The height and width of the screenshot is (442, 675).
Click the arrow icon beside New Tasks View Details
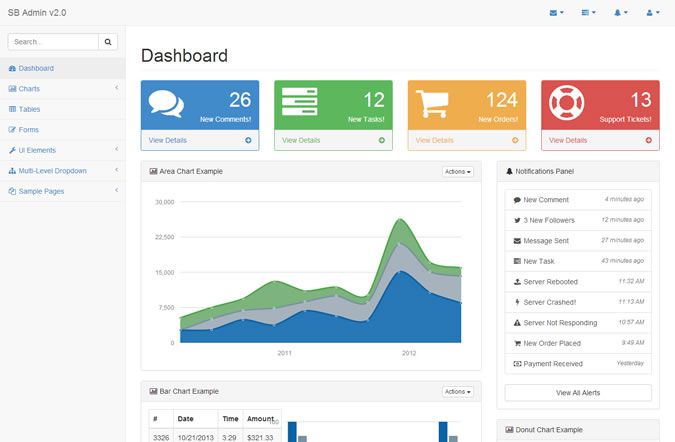click(x=381, y=140)
